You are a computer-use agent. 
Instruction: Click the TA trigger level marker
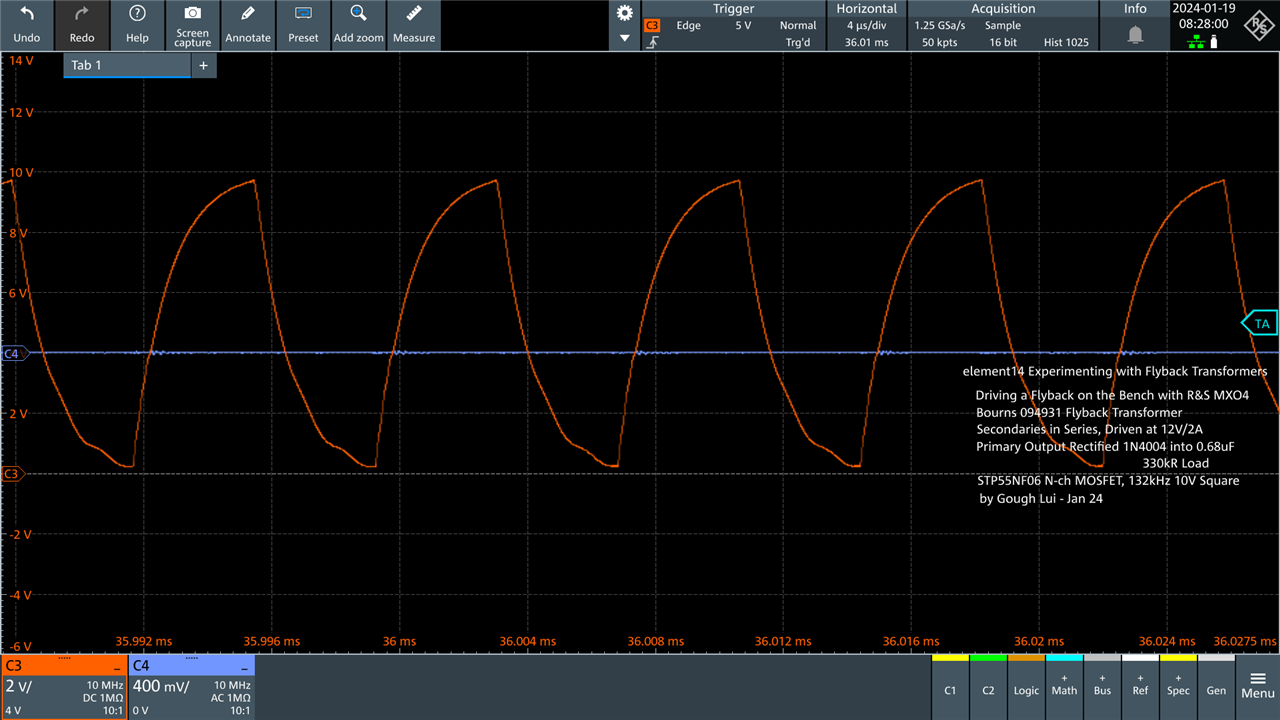1260,323
